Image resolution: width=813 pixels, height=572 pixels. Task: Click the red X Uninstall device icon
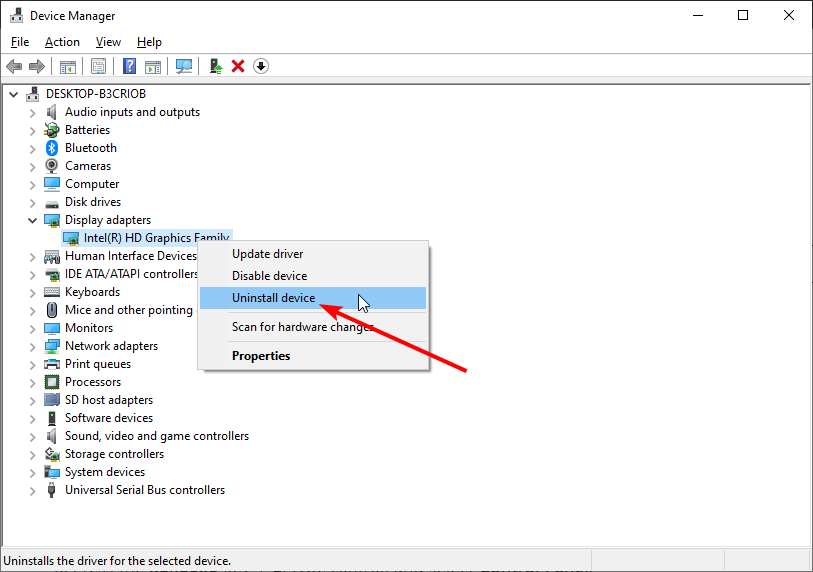click(x=238, y=66)
